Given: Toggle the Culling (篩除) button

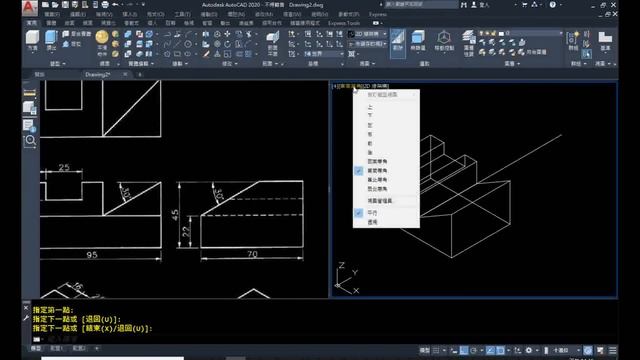Looking at the screenshot, I should [398, 43].
